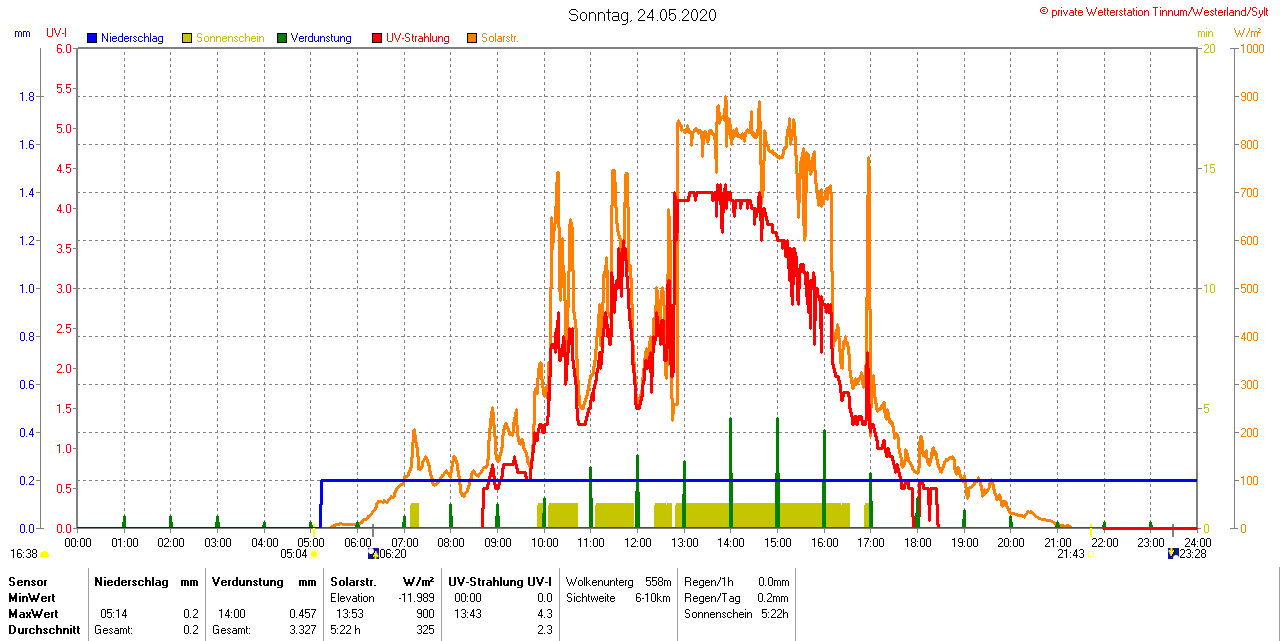
Task: Click the UV max time 13:43
Action: point(468,613)
